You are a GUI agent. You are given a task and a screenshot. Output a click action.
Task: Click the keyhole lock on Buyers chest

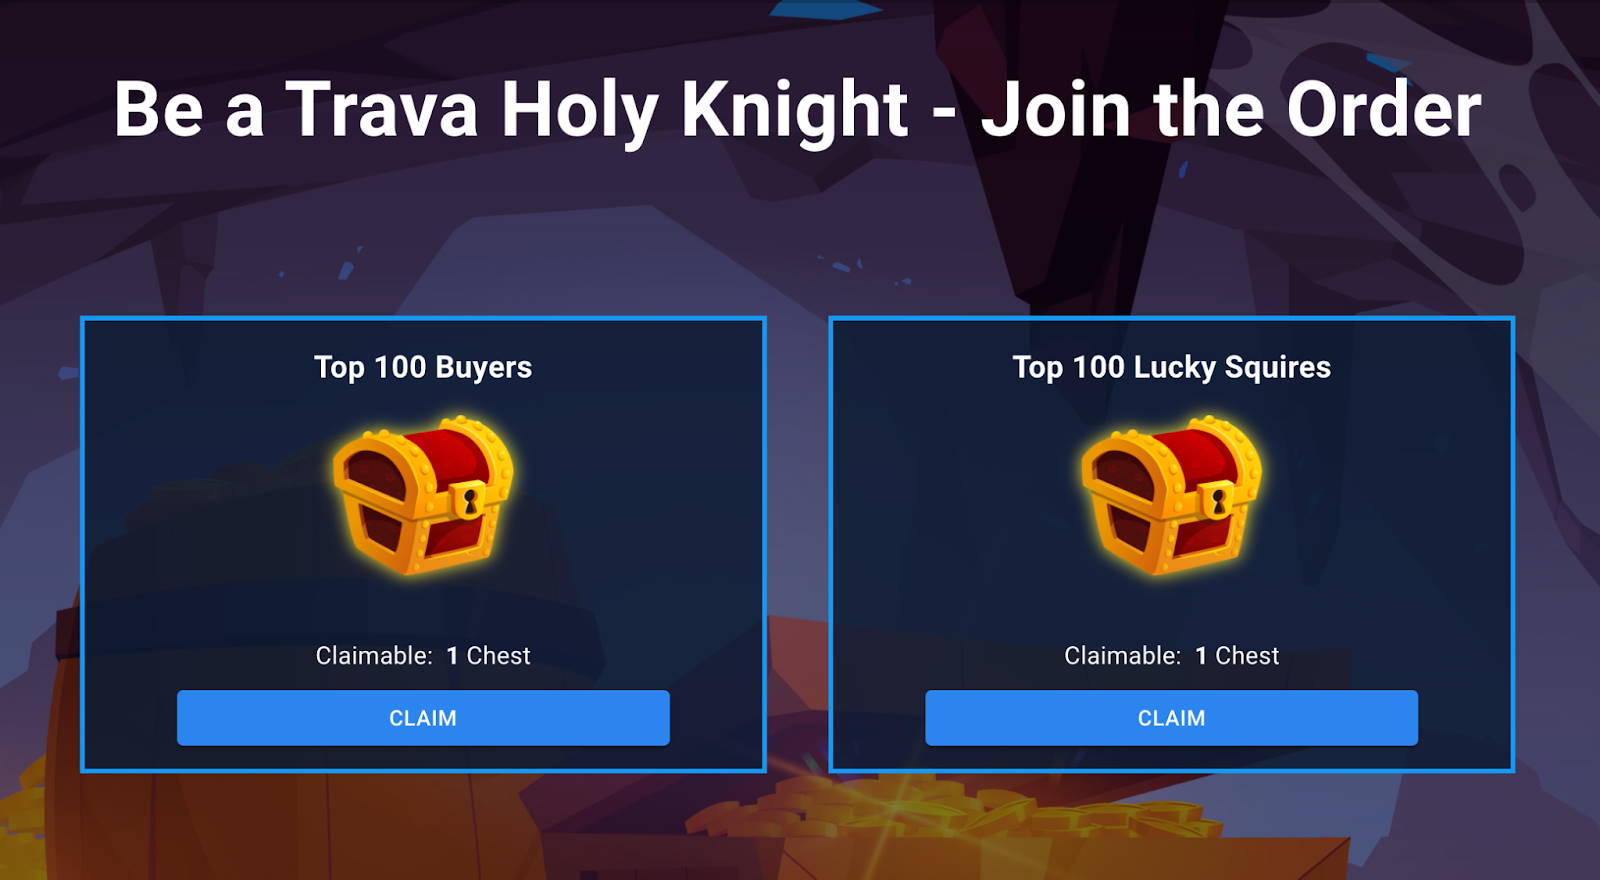pyautogui.click(x=469, y=498)
